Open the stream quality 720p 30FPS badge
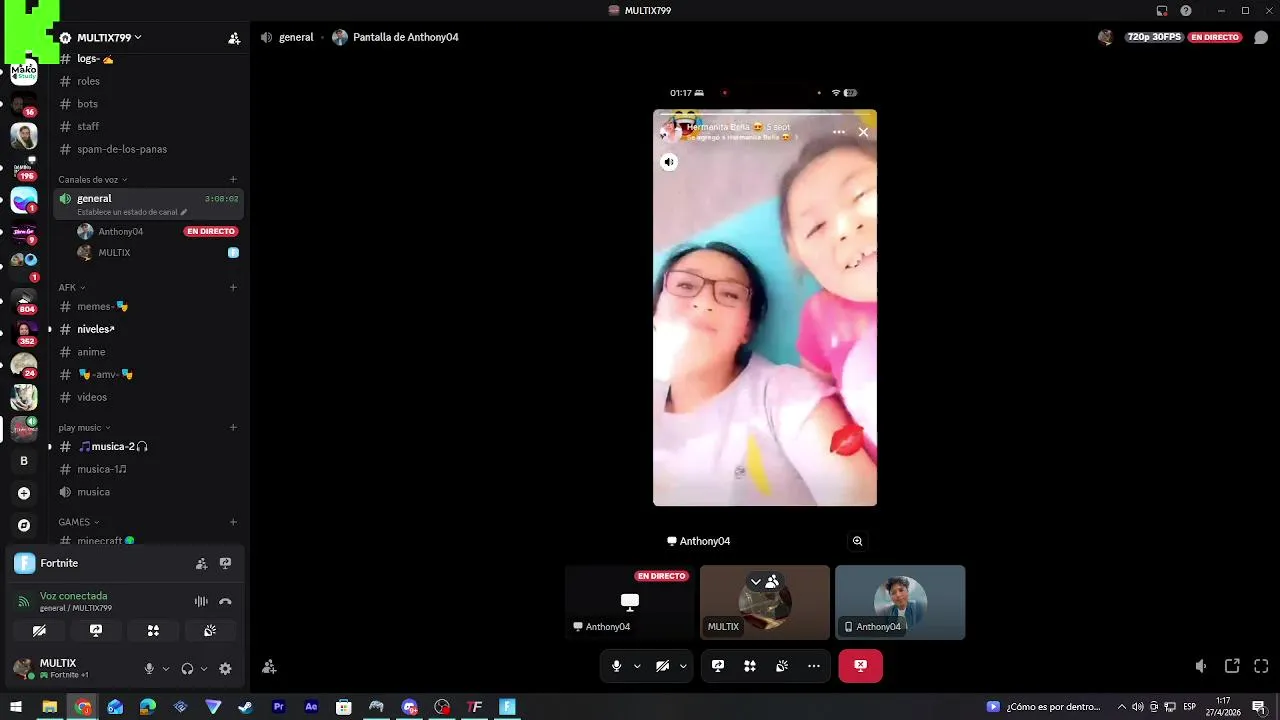Image resolution: width=1280 pixels, height=720 pixels. (1154, 37)
